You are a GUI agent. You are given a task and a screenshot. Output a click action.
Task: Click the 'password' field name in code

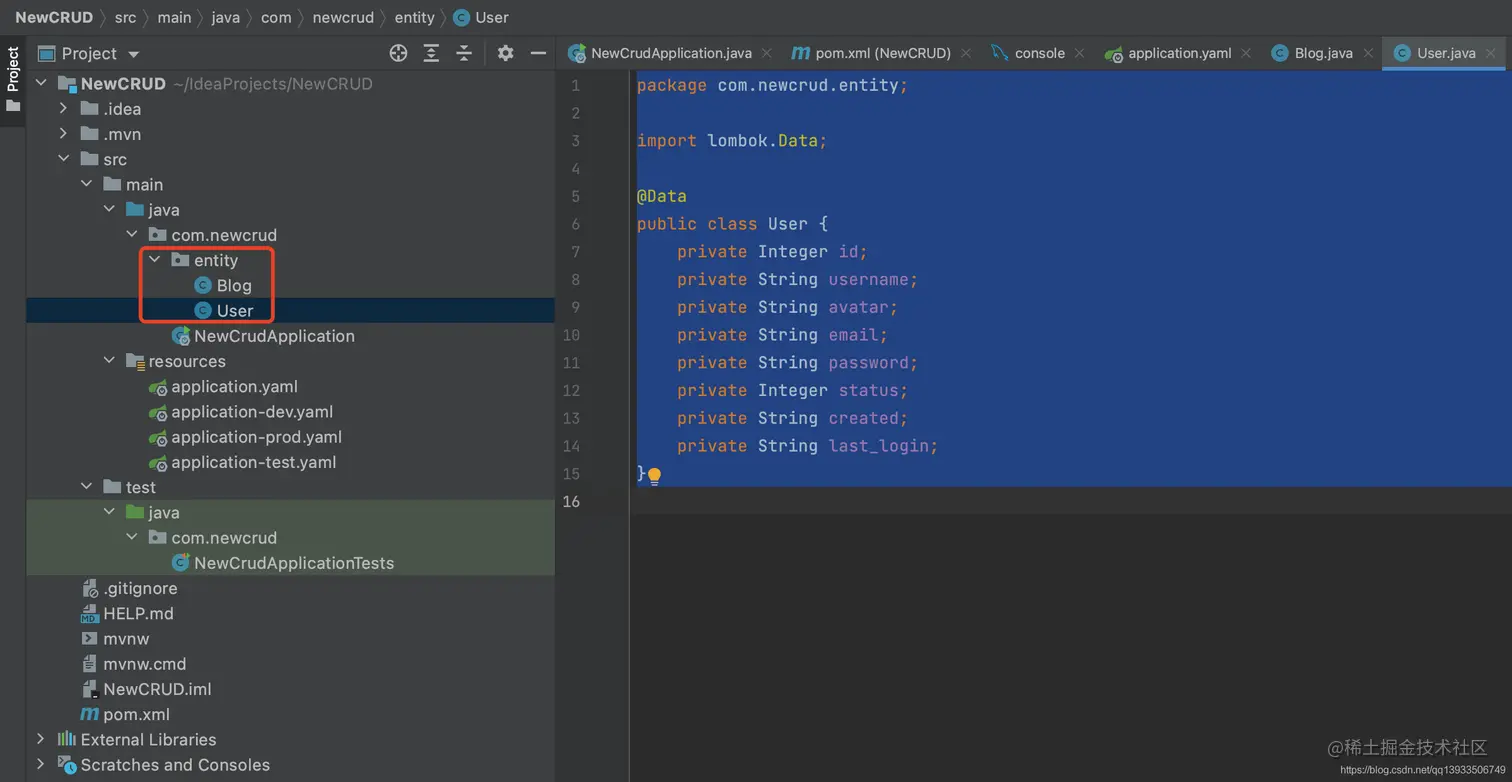point(868,363)
